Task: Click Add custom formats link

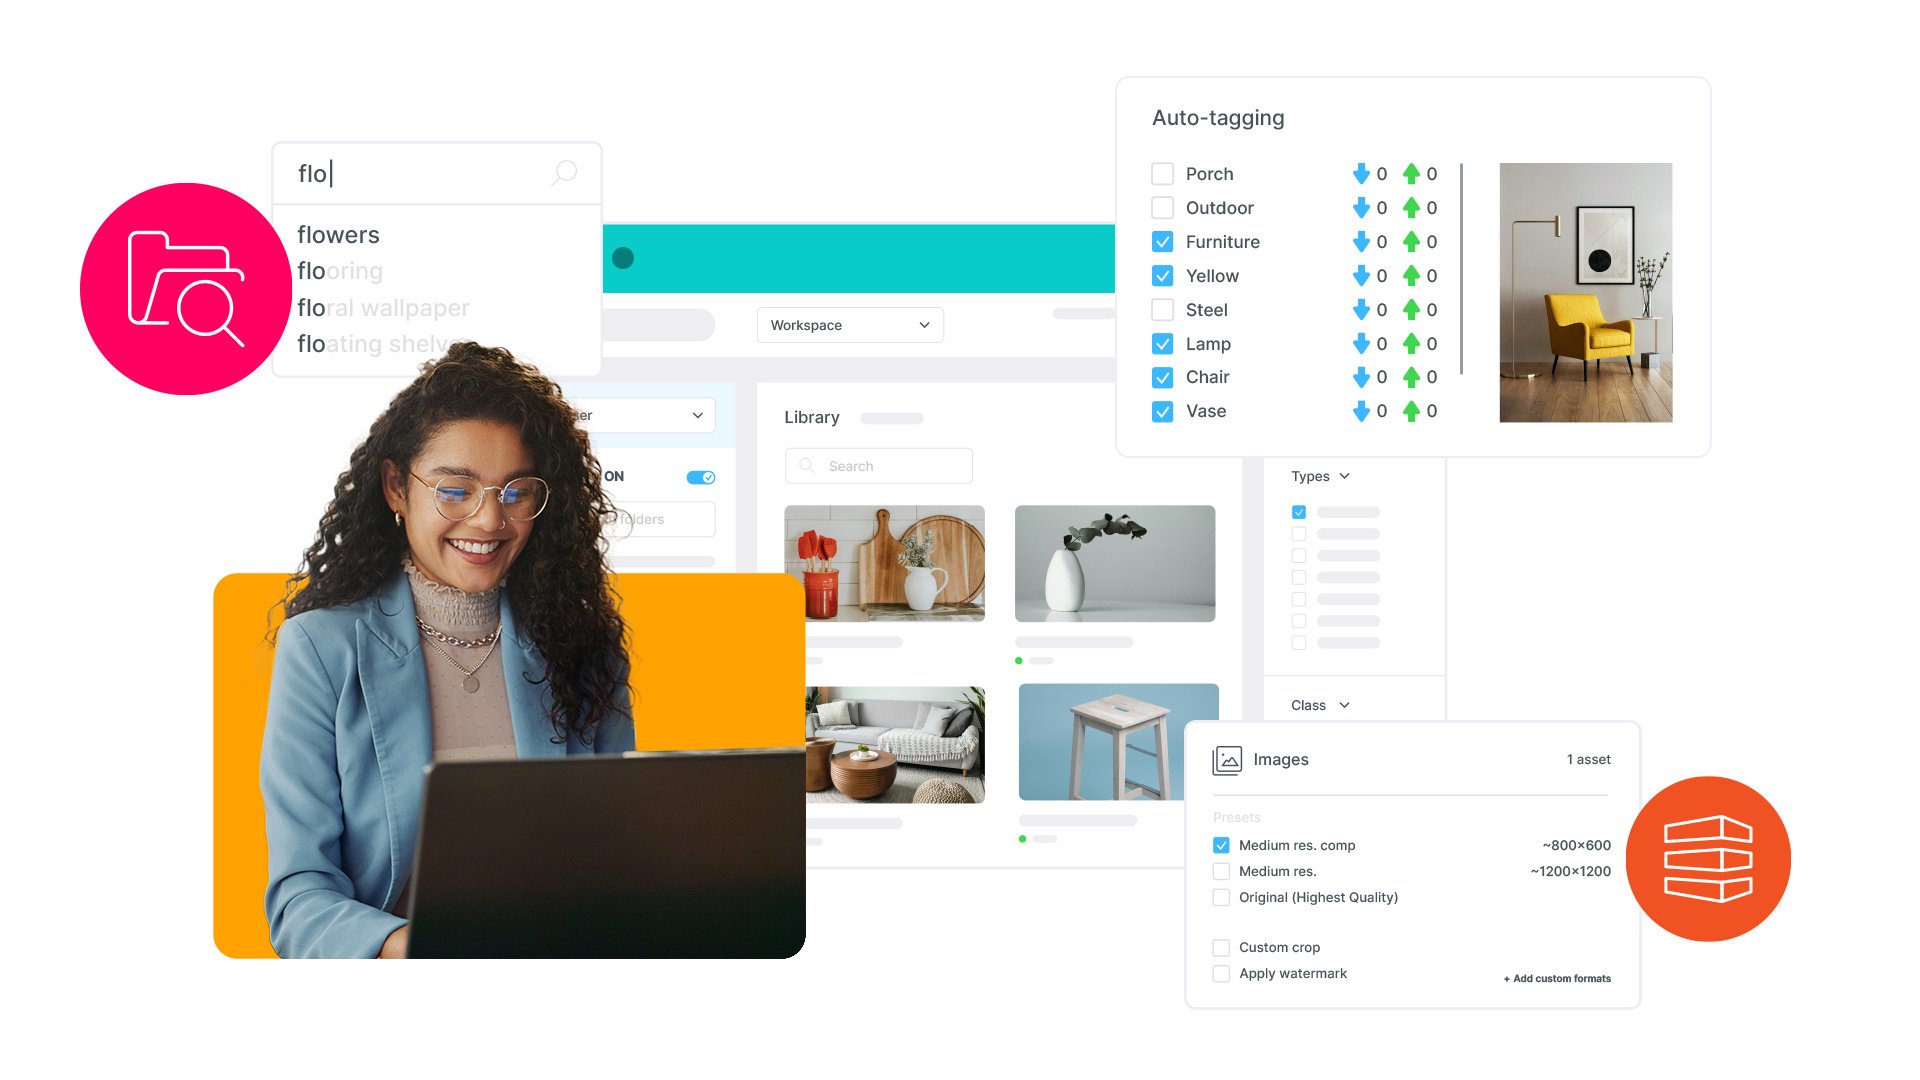Action: [x=1559, y=978]
